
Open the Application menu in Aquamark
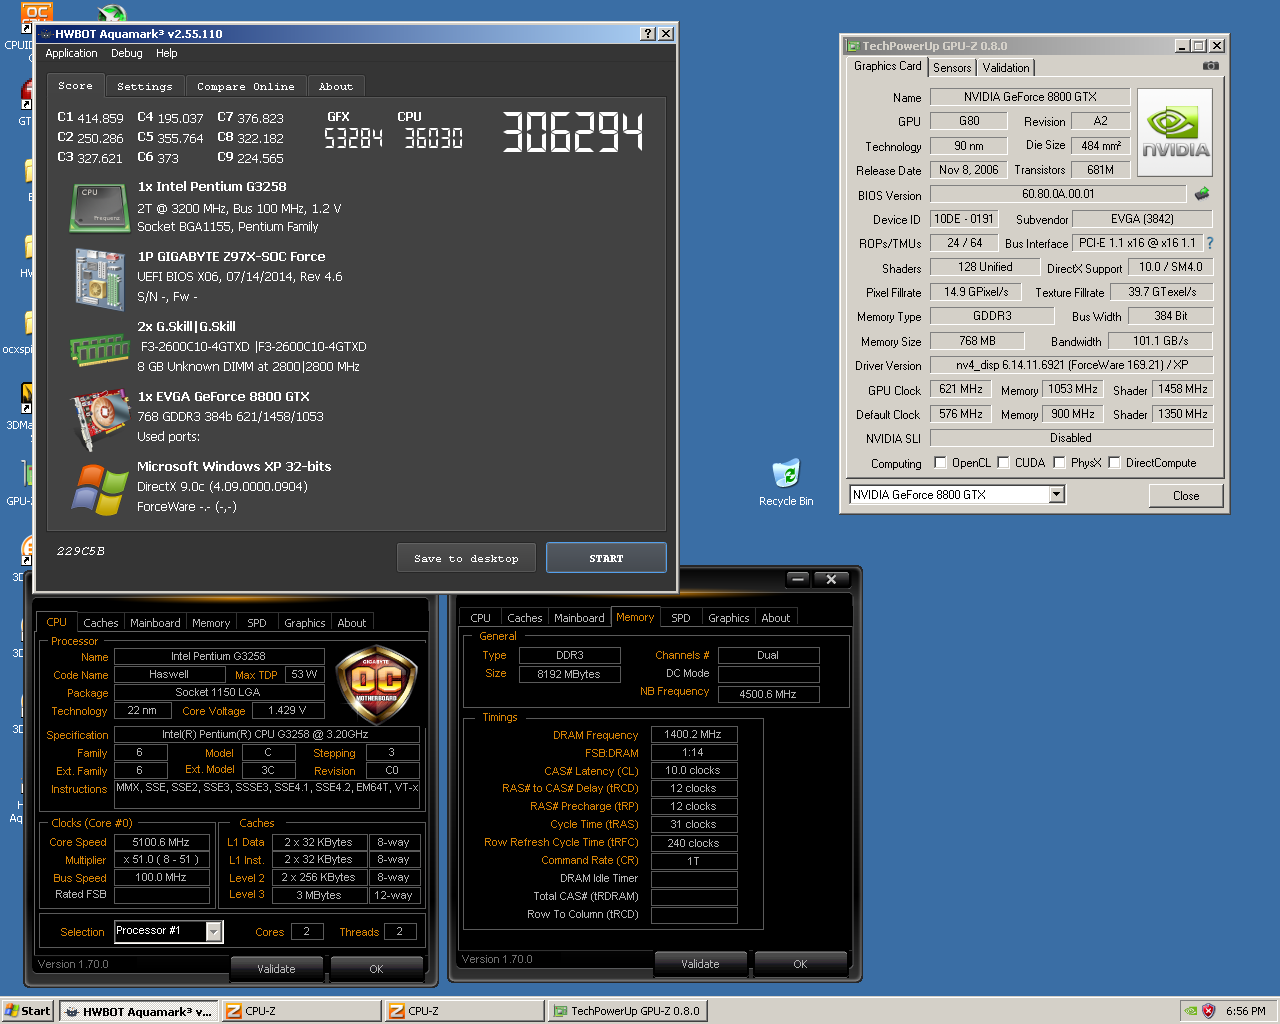tap(71, 53)
